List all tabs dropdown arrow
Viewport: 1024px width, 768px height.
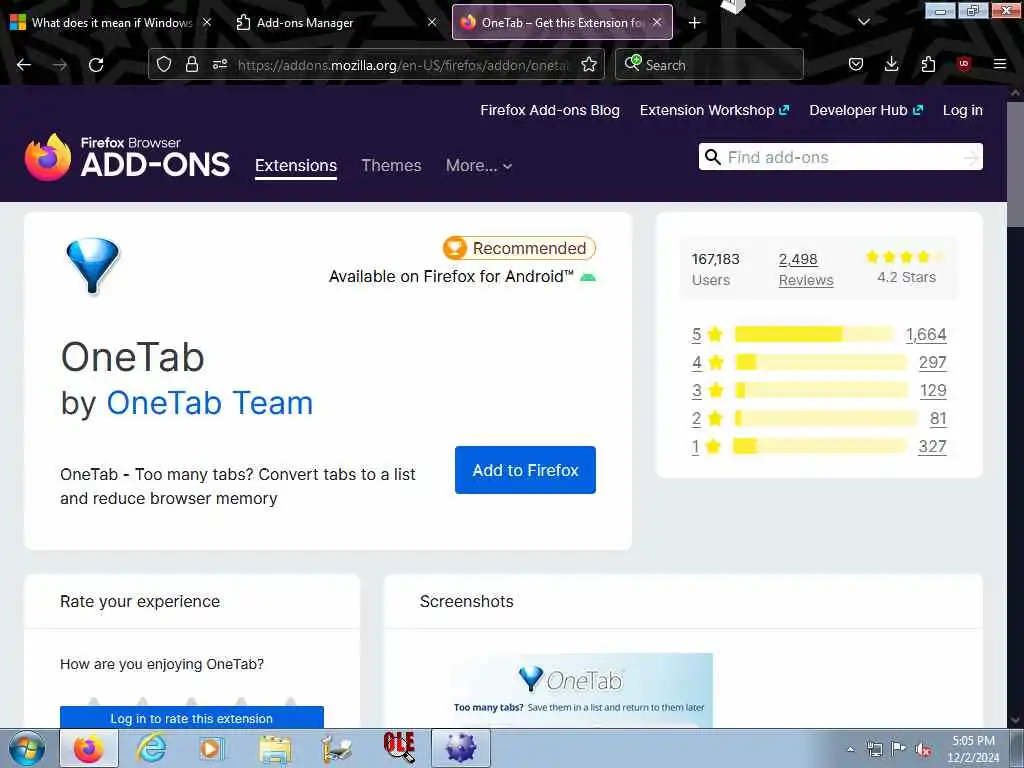[x=863, y=23]
